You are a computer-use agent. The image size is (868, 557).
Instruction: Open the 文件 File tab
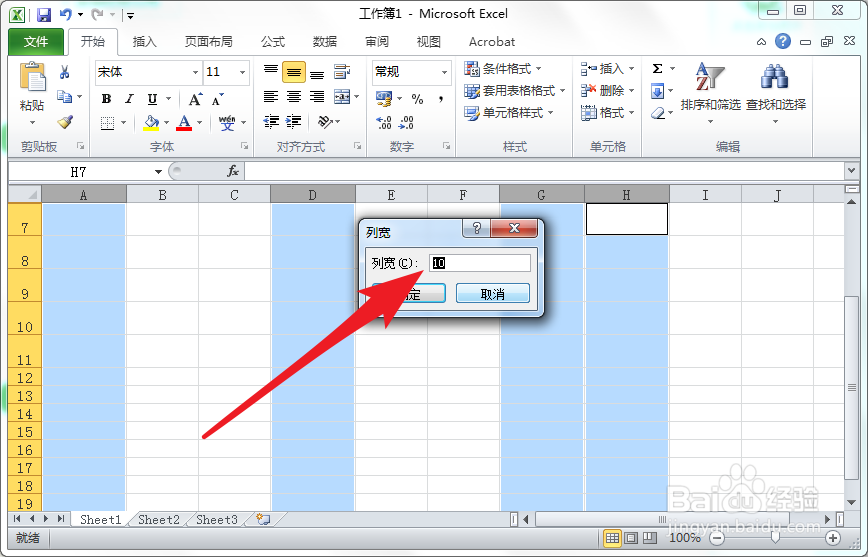36,42
